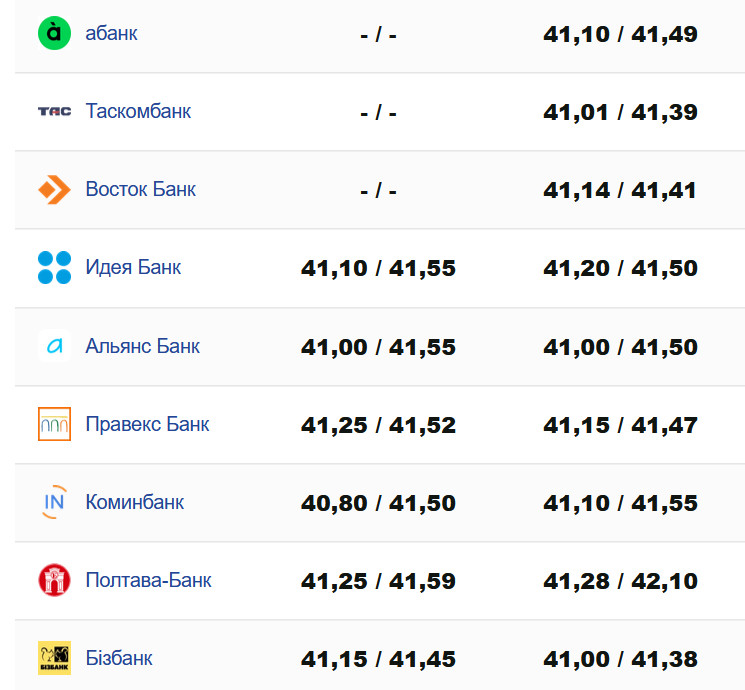Click the blue four-dot Идея Банк logo
Viewport: 745px width, 690px height.
(54, 268)
